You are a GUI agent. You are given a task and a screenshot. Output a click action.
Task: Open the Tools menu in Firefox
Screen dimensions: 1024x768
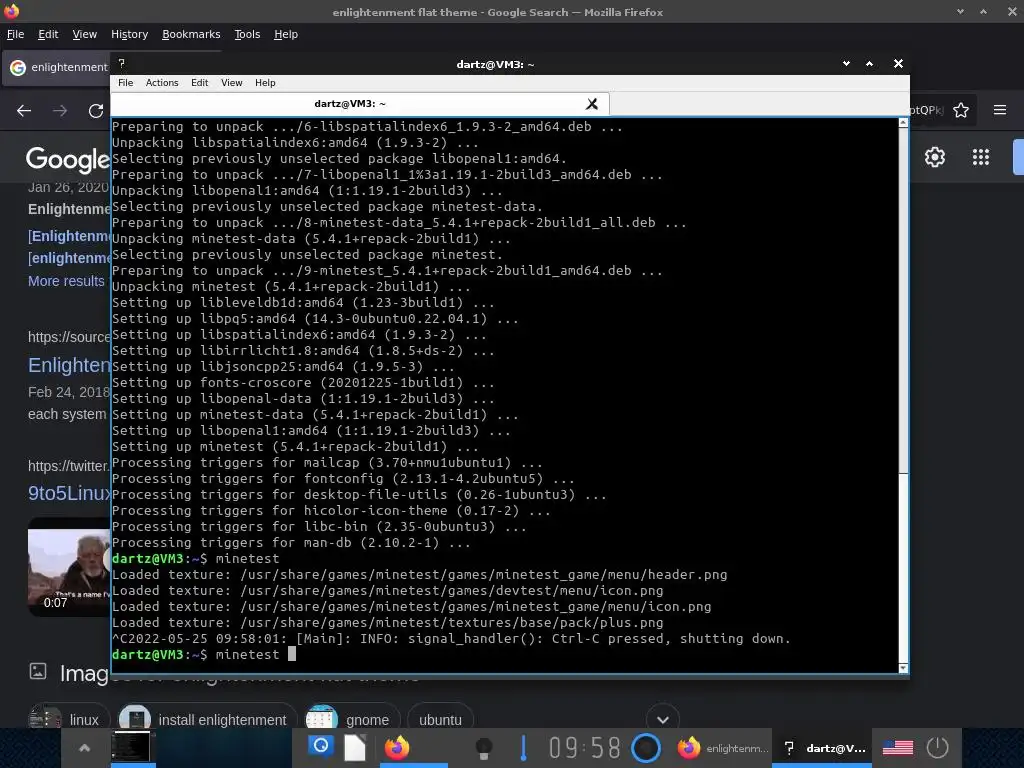[x=247, y=34]
